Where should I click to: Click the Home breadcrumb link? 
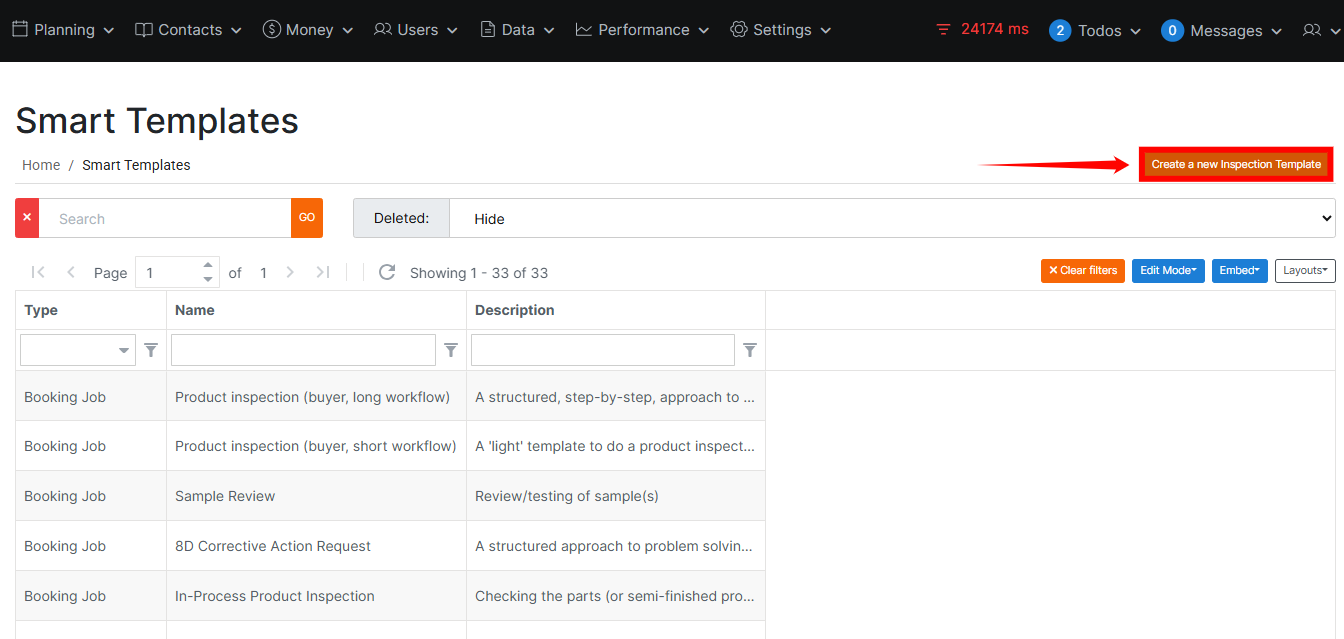(41, 165)
